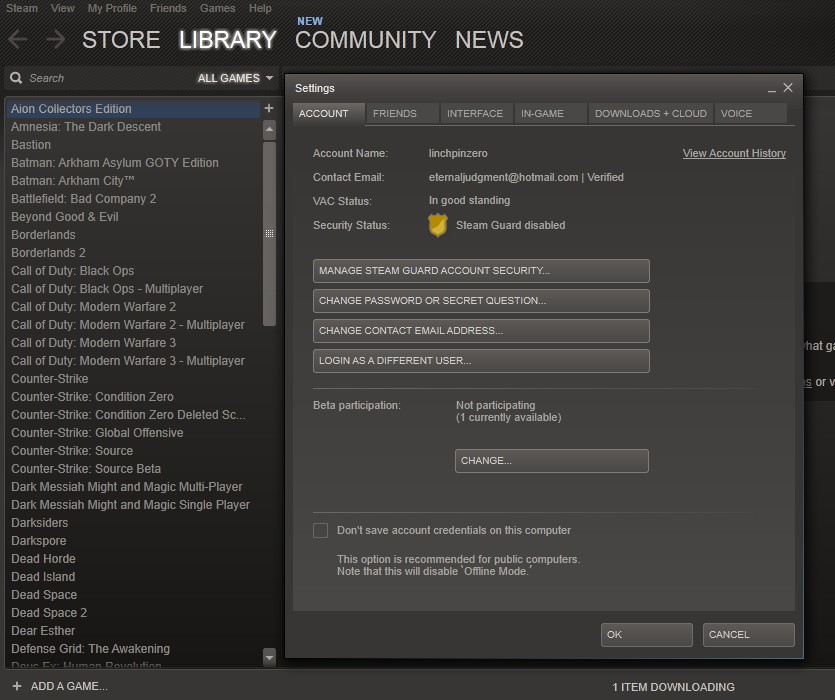The width and height of the screenshot is (835, 700).
Task: Click the 1 Item Downloading status
Action: pos(673,687)
